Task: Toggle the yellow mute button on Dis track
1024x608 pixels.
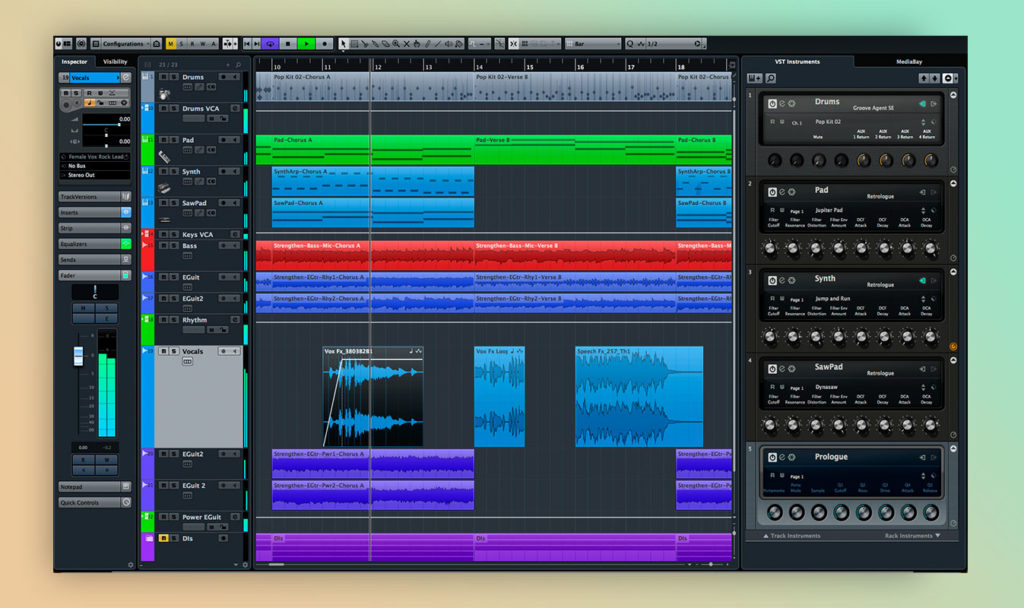Action: click(164, 538)
